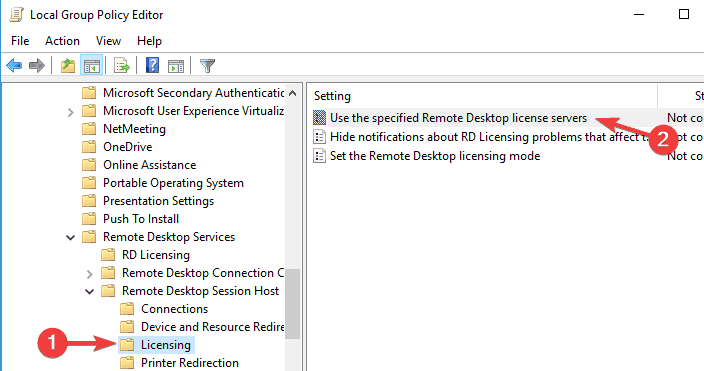The image size is (704, 371).
Task: Expand Microsoft User Experience Virtualization node
Action: (70, 112)
